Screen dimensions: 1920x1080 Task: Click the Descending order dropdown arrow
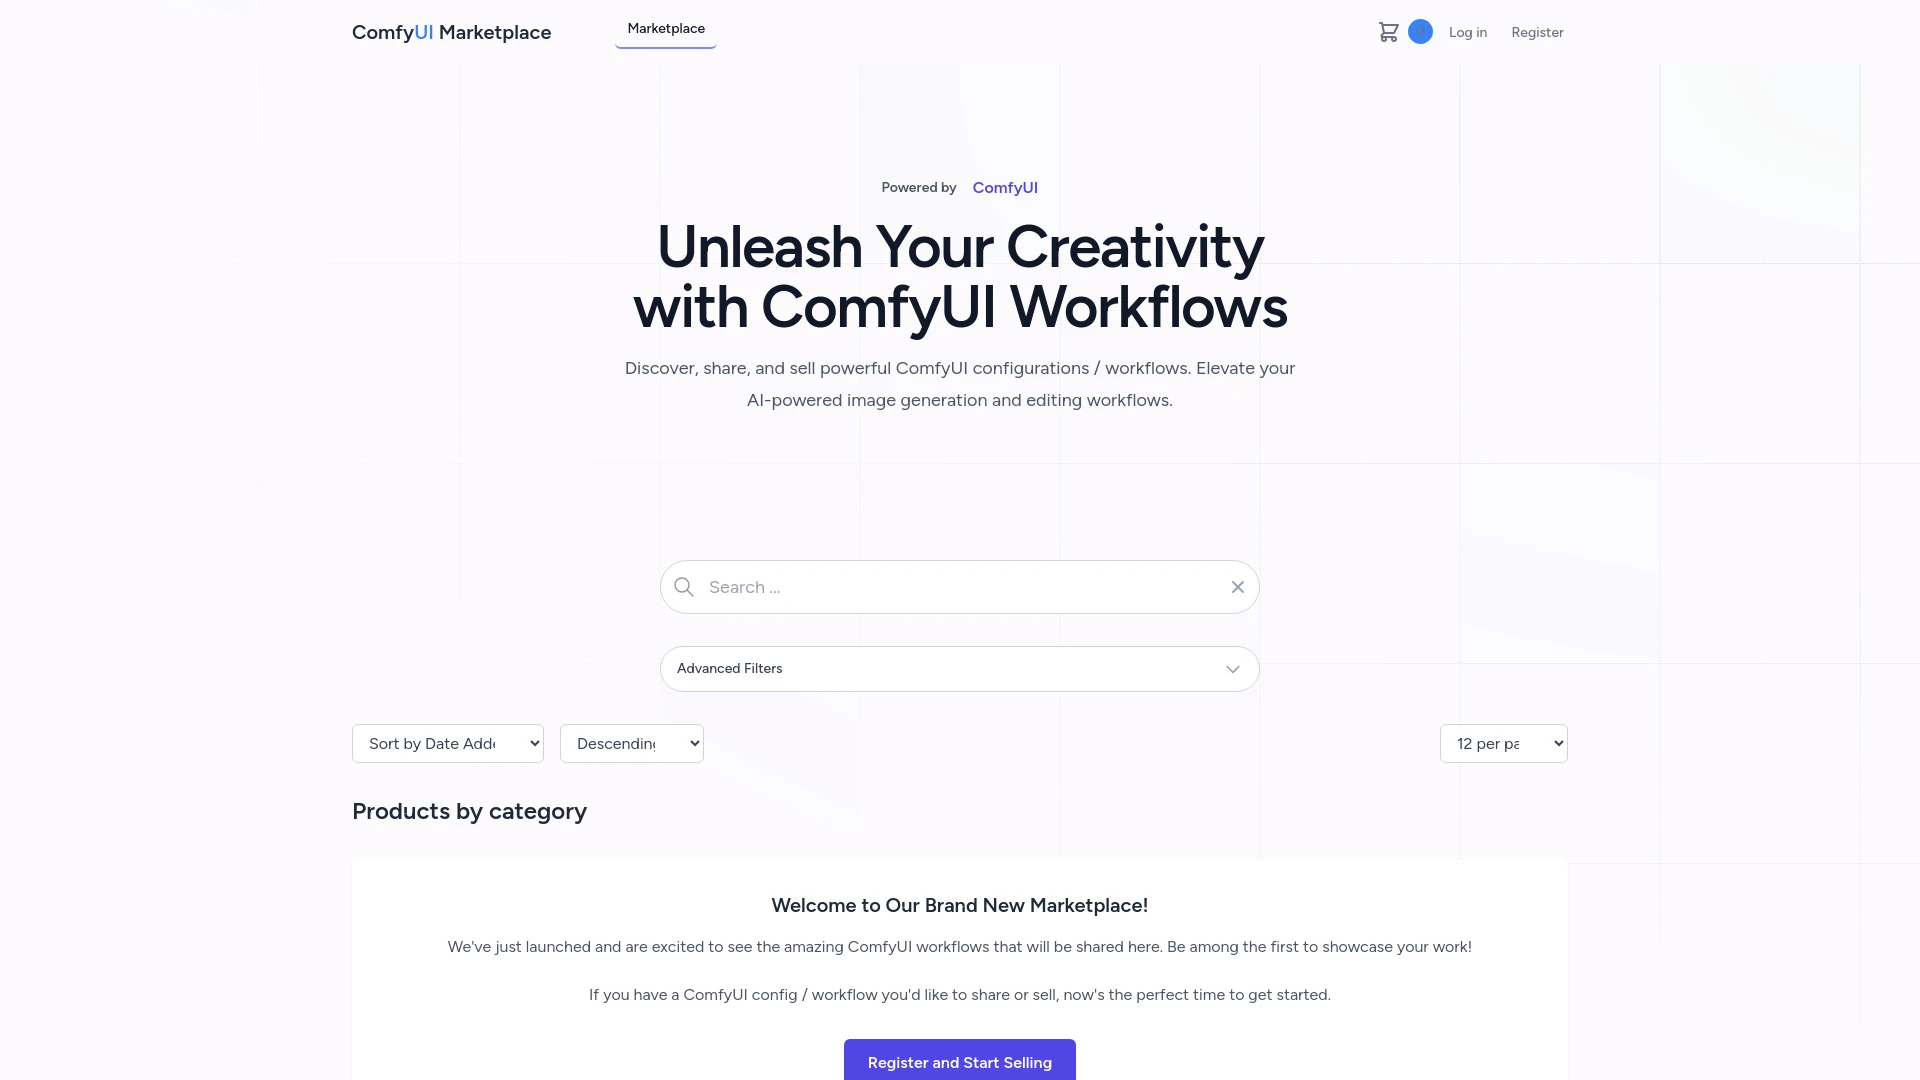tap(695, 742)
